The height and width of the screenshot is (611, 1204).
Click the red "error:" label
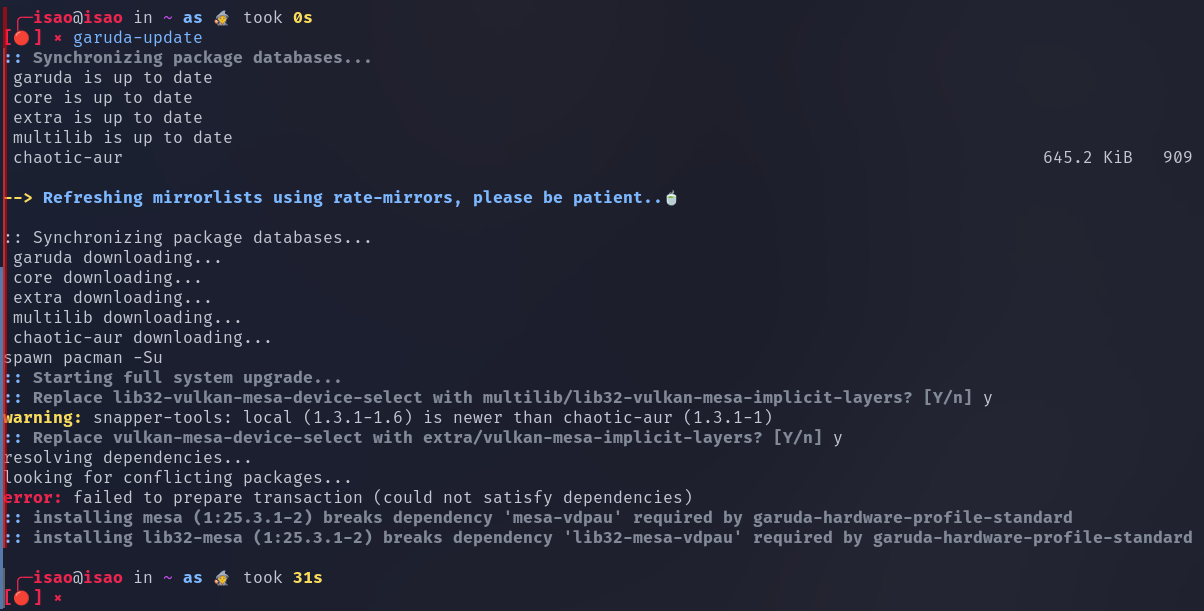coord(33,498)
